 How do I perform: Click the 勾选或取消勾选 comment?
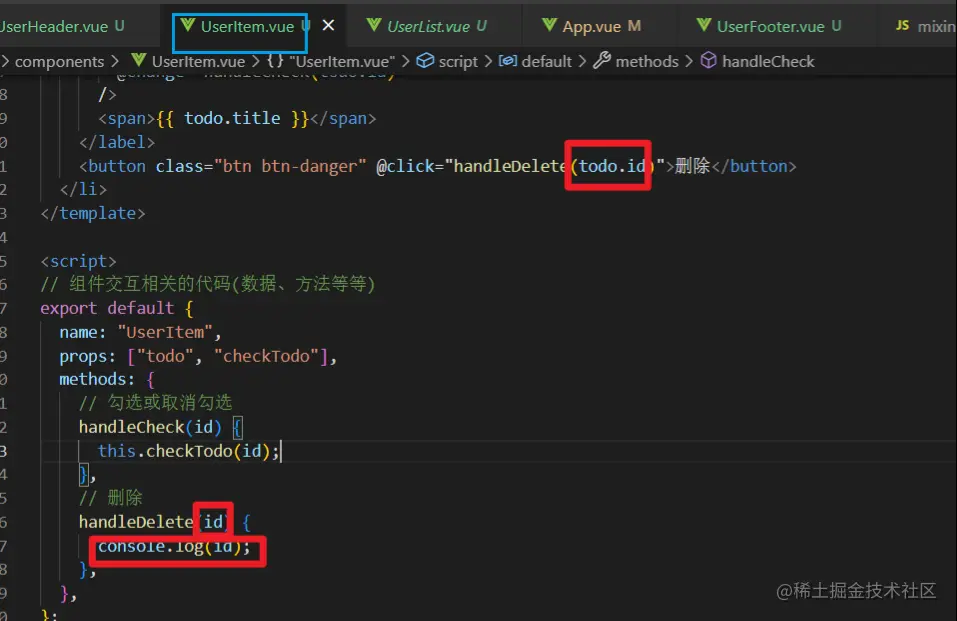pyautogui.click(x=156, y=402)
